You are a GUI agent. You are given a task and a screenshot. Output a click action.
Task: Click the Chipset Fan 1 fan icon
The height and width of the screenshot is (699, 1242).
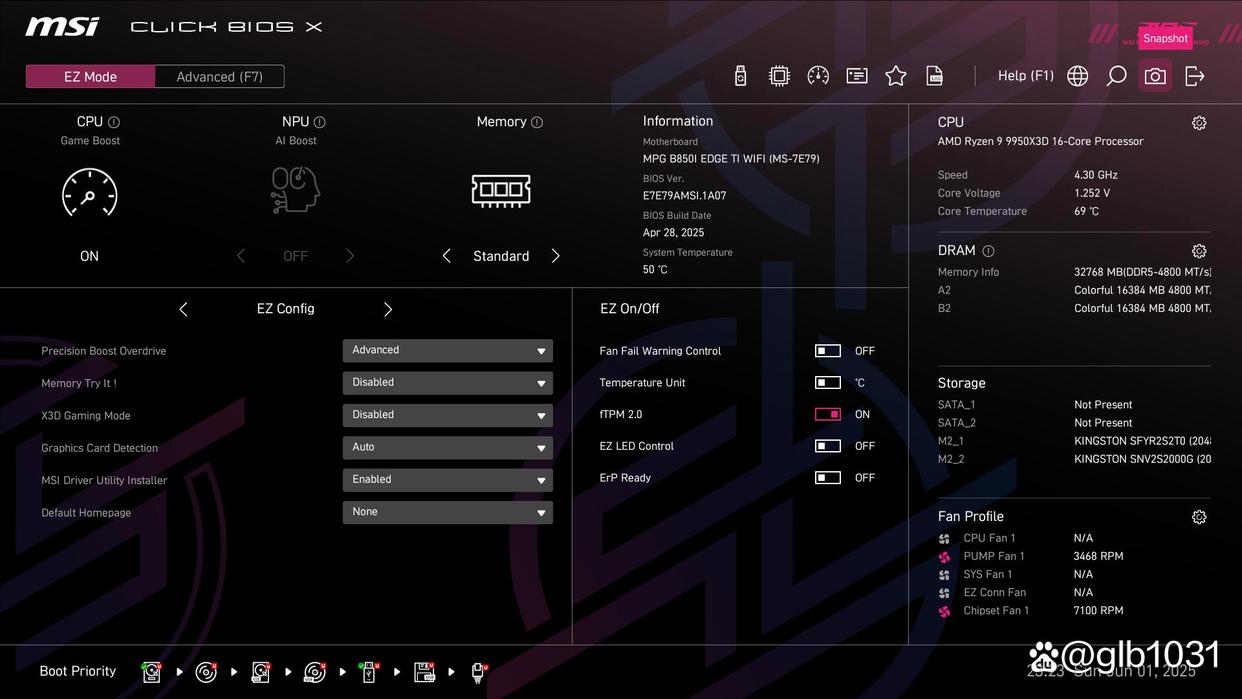pyautogui.click(x=944, y=611)
